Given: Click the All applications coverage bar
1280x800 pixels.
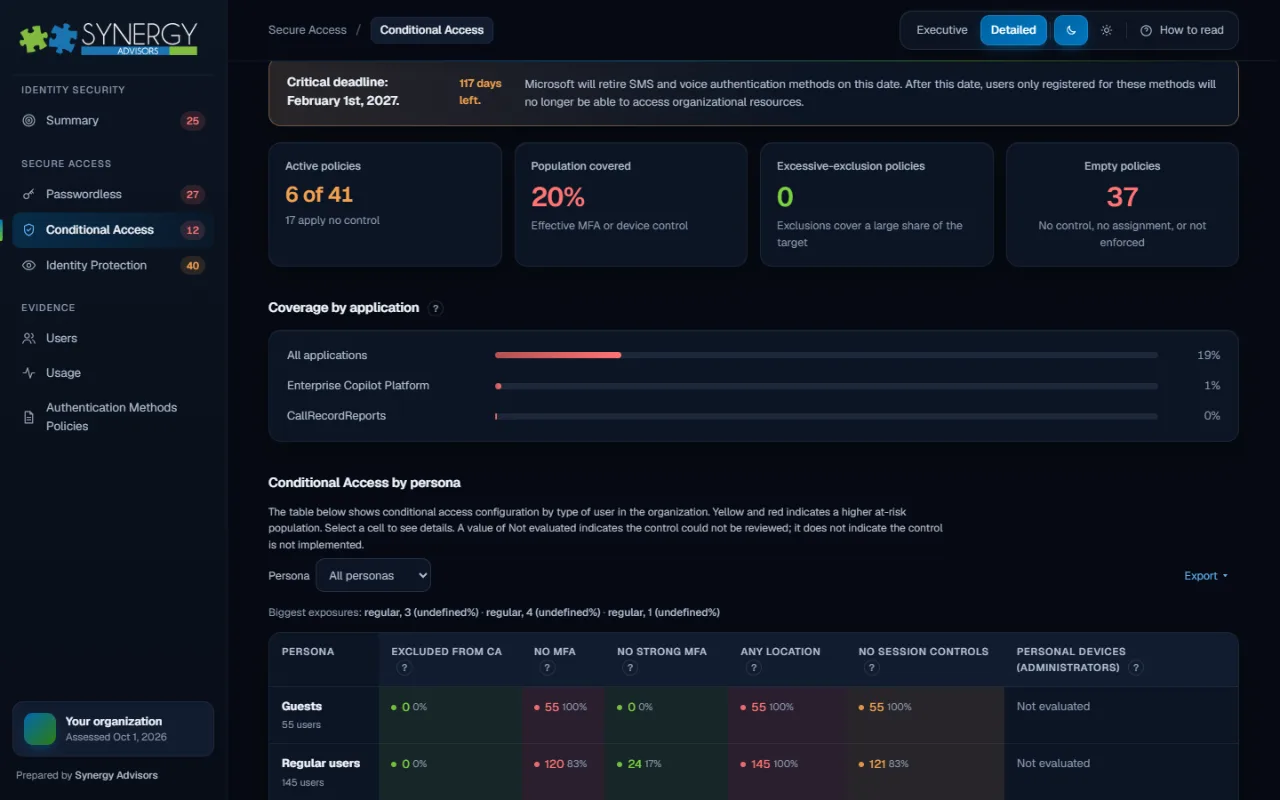Looking at the screenshot, I should [826, 355].
